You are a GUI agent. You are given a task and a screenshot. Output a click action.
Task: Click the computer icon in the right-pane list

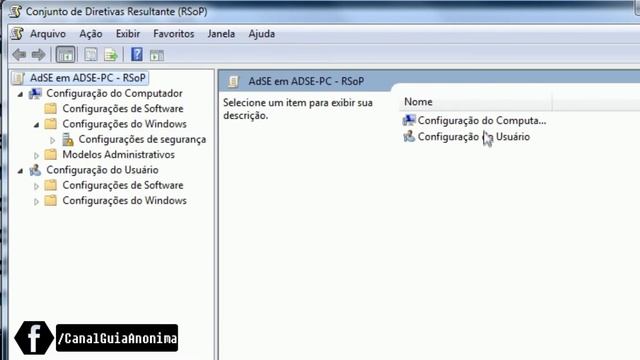[x=409, y=120]
